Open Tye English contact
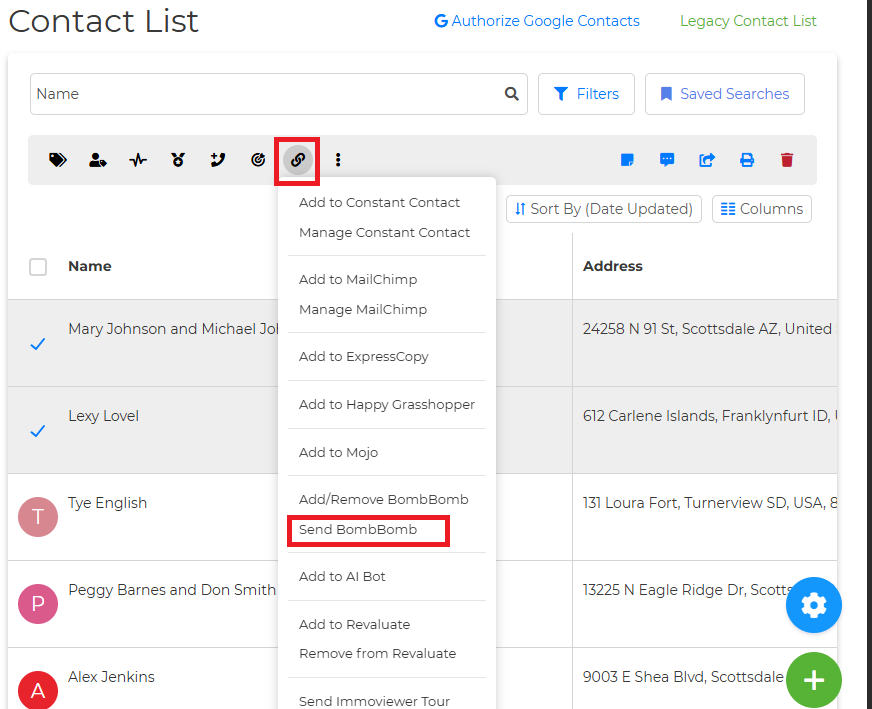Screen dimensions: 872x709 [x=107, y=503]
